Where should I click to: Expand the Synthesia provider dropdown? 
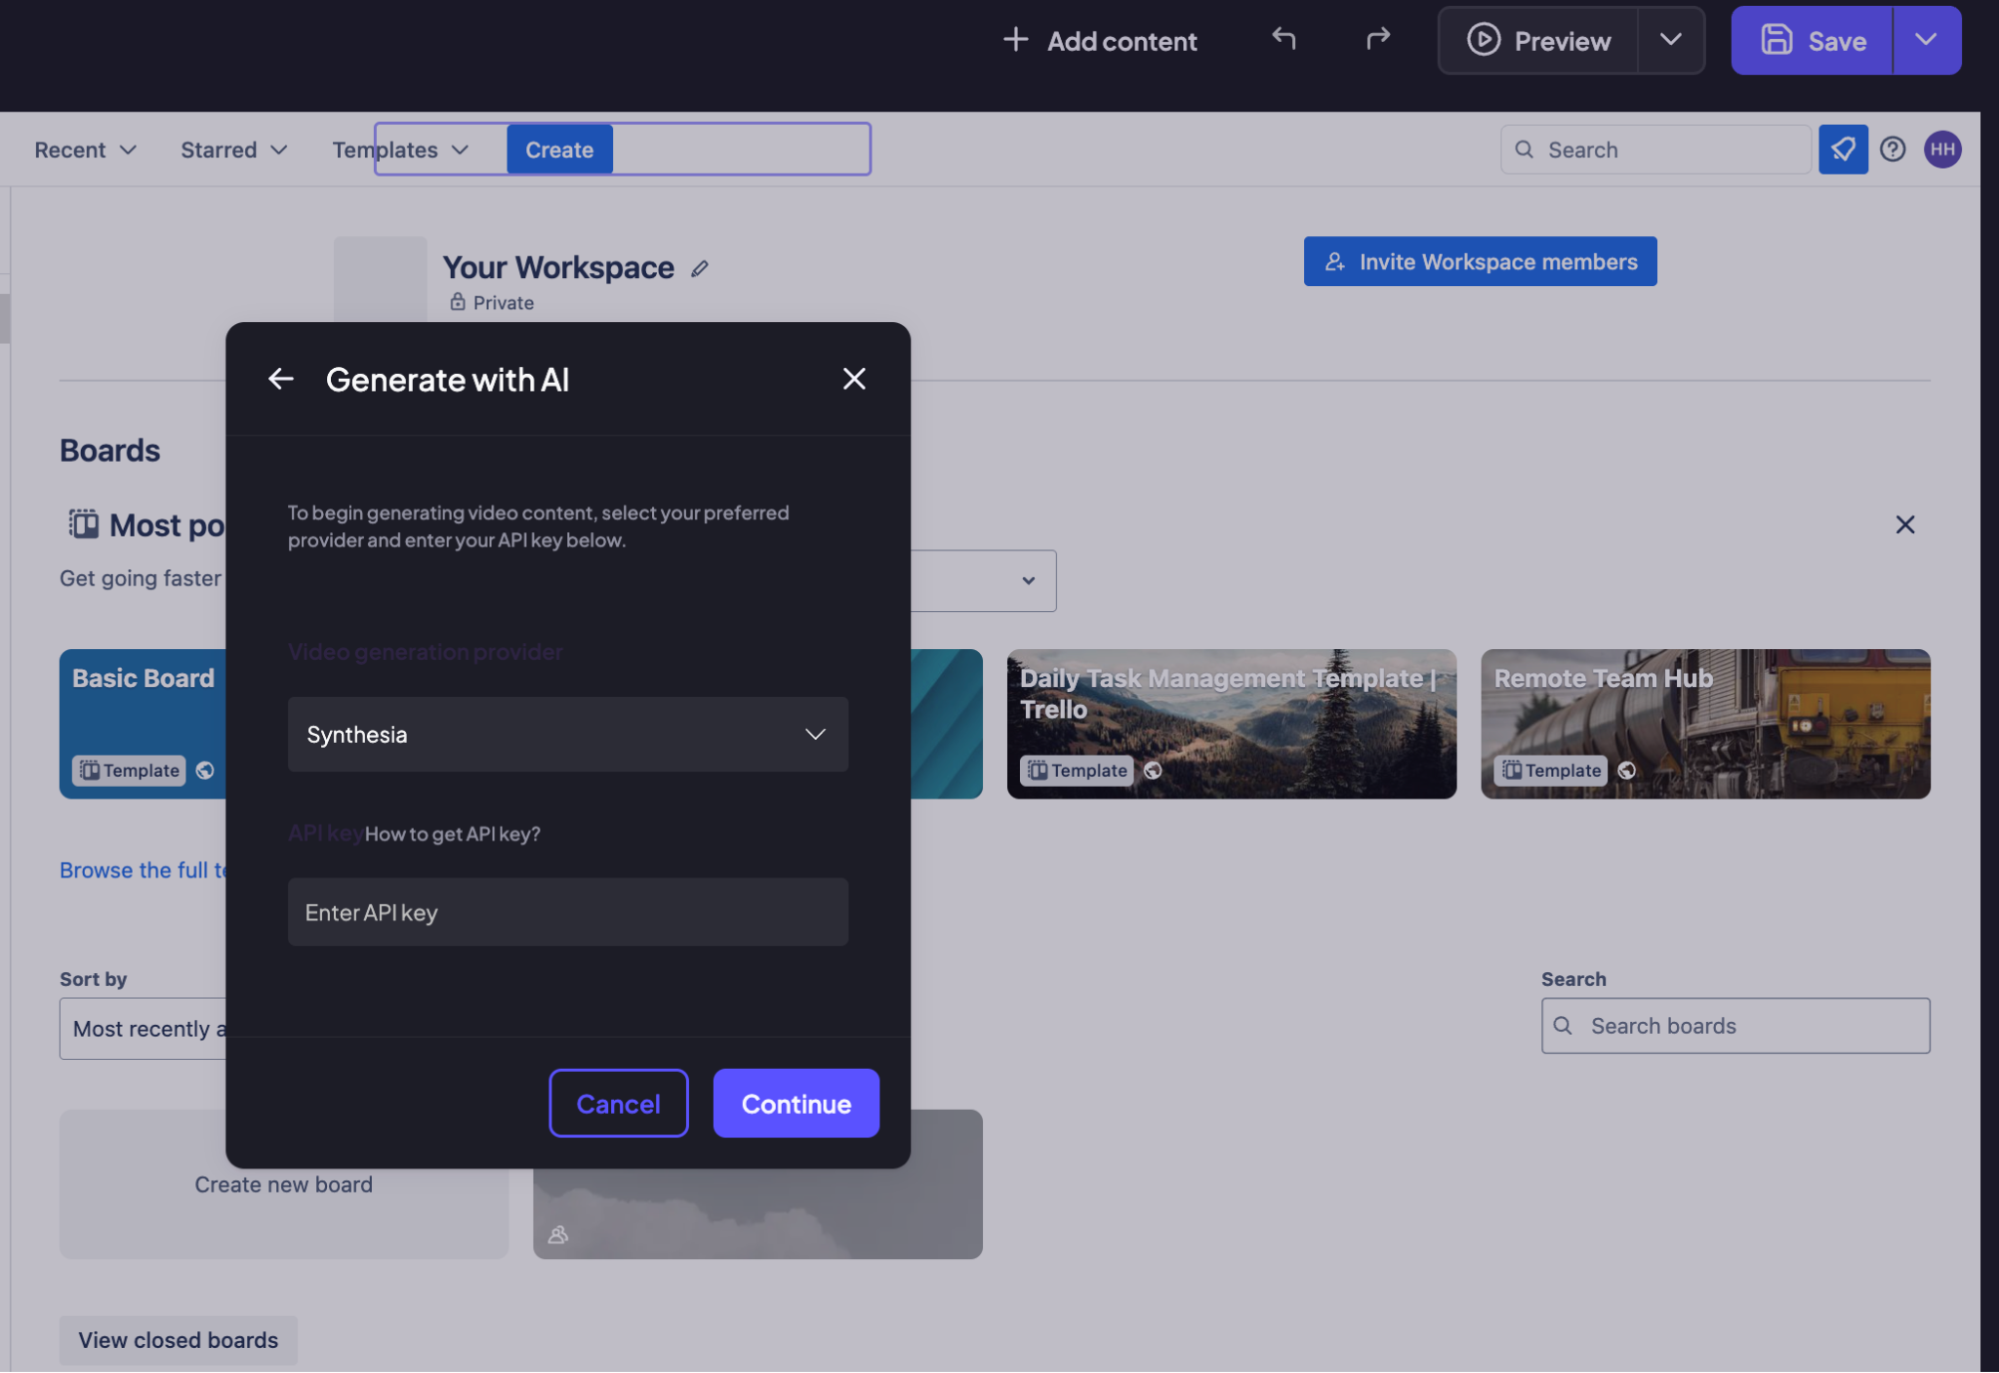(x=567, y=735)
